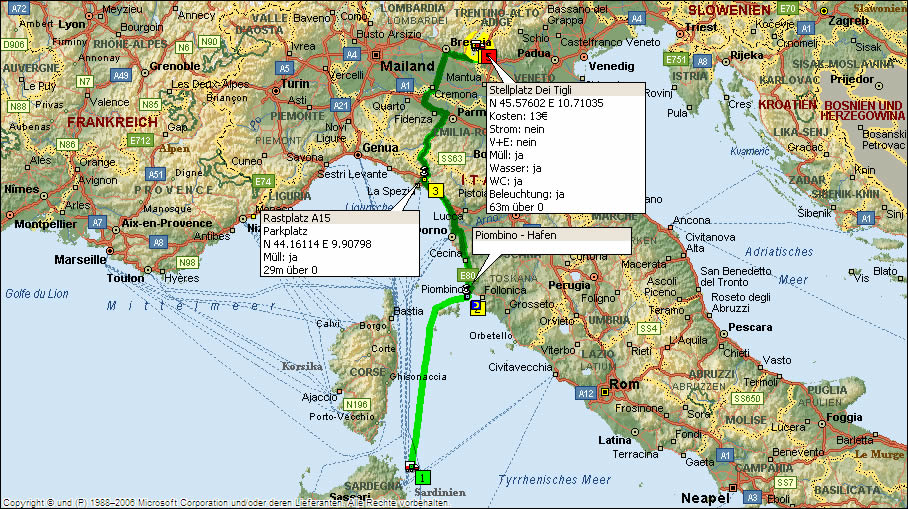Click the D906 road shield
Screen dimensions: 908x509
(14, 45)
